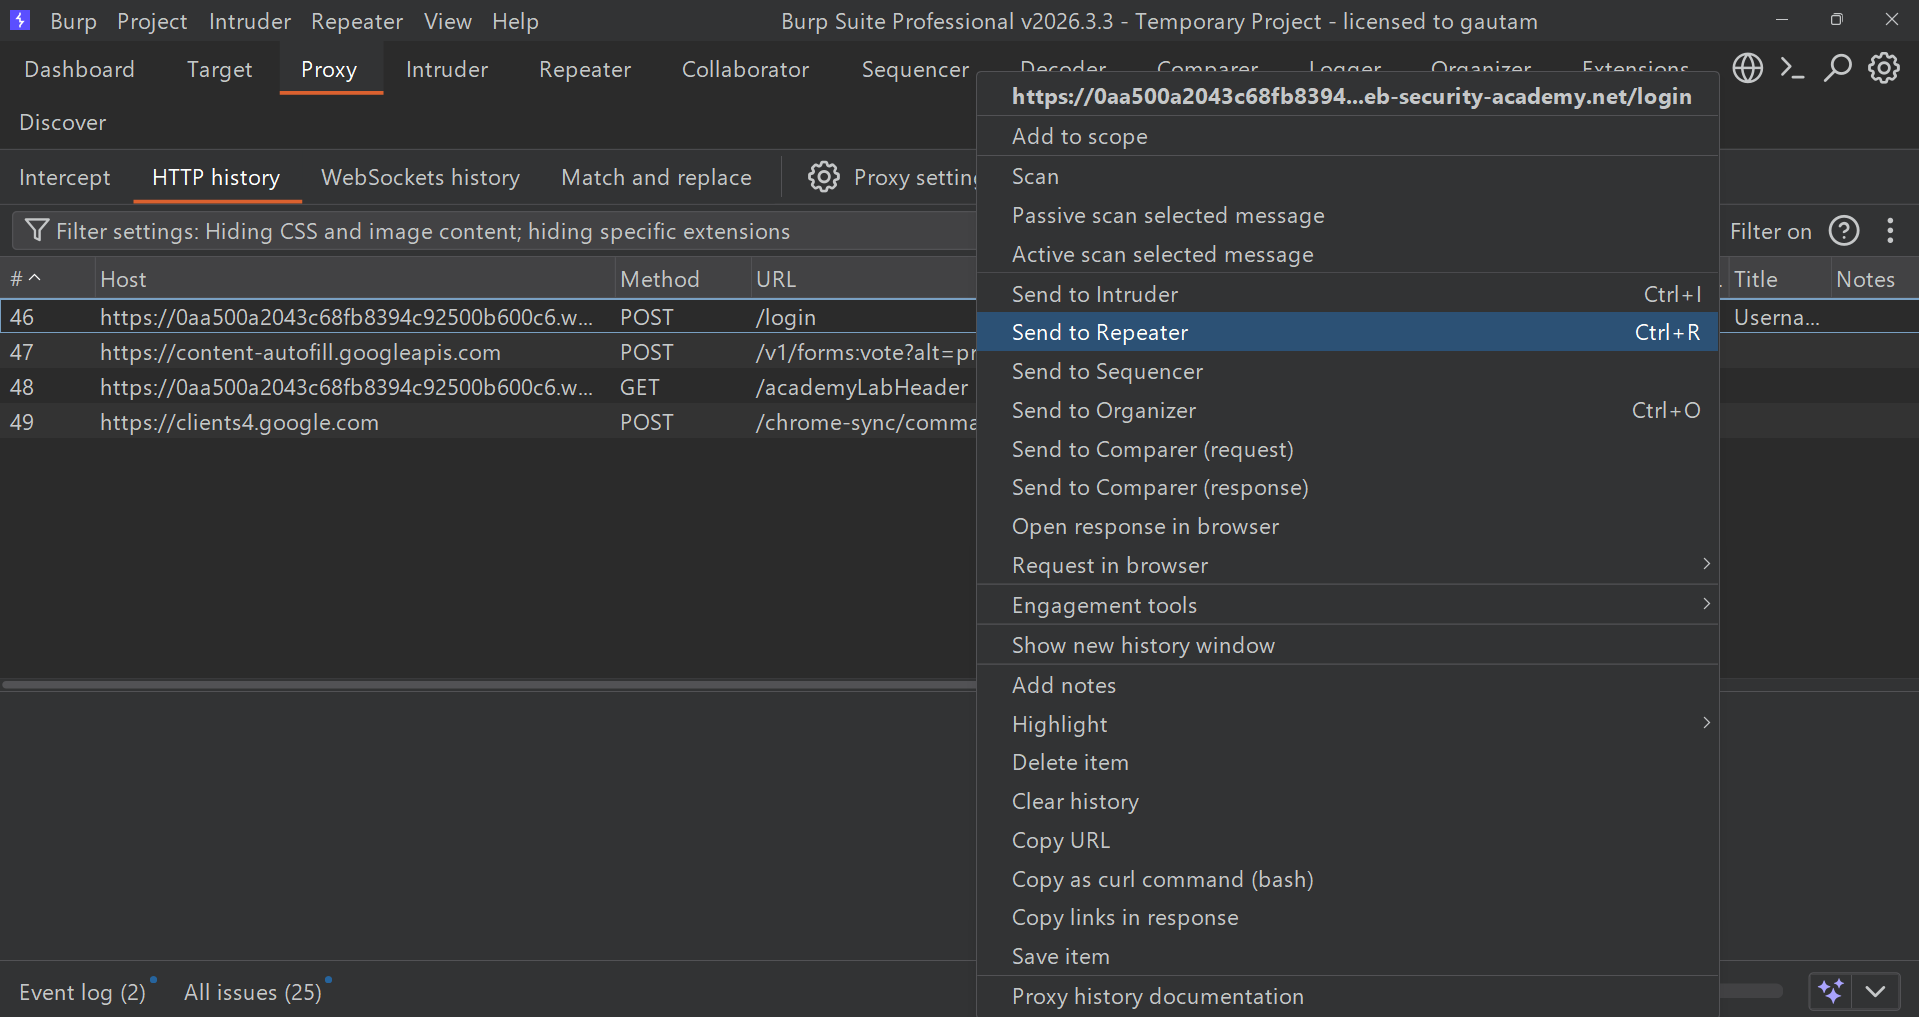The image size is (1919, 1017).
Task: Switch to the Dashboard tab
Action: point(79,69)
